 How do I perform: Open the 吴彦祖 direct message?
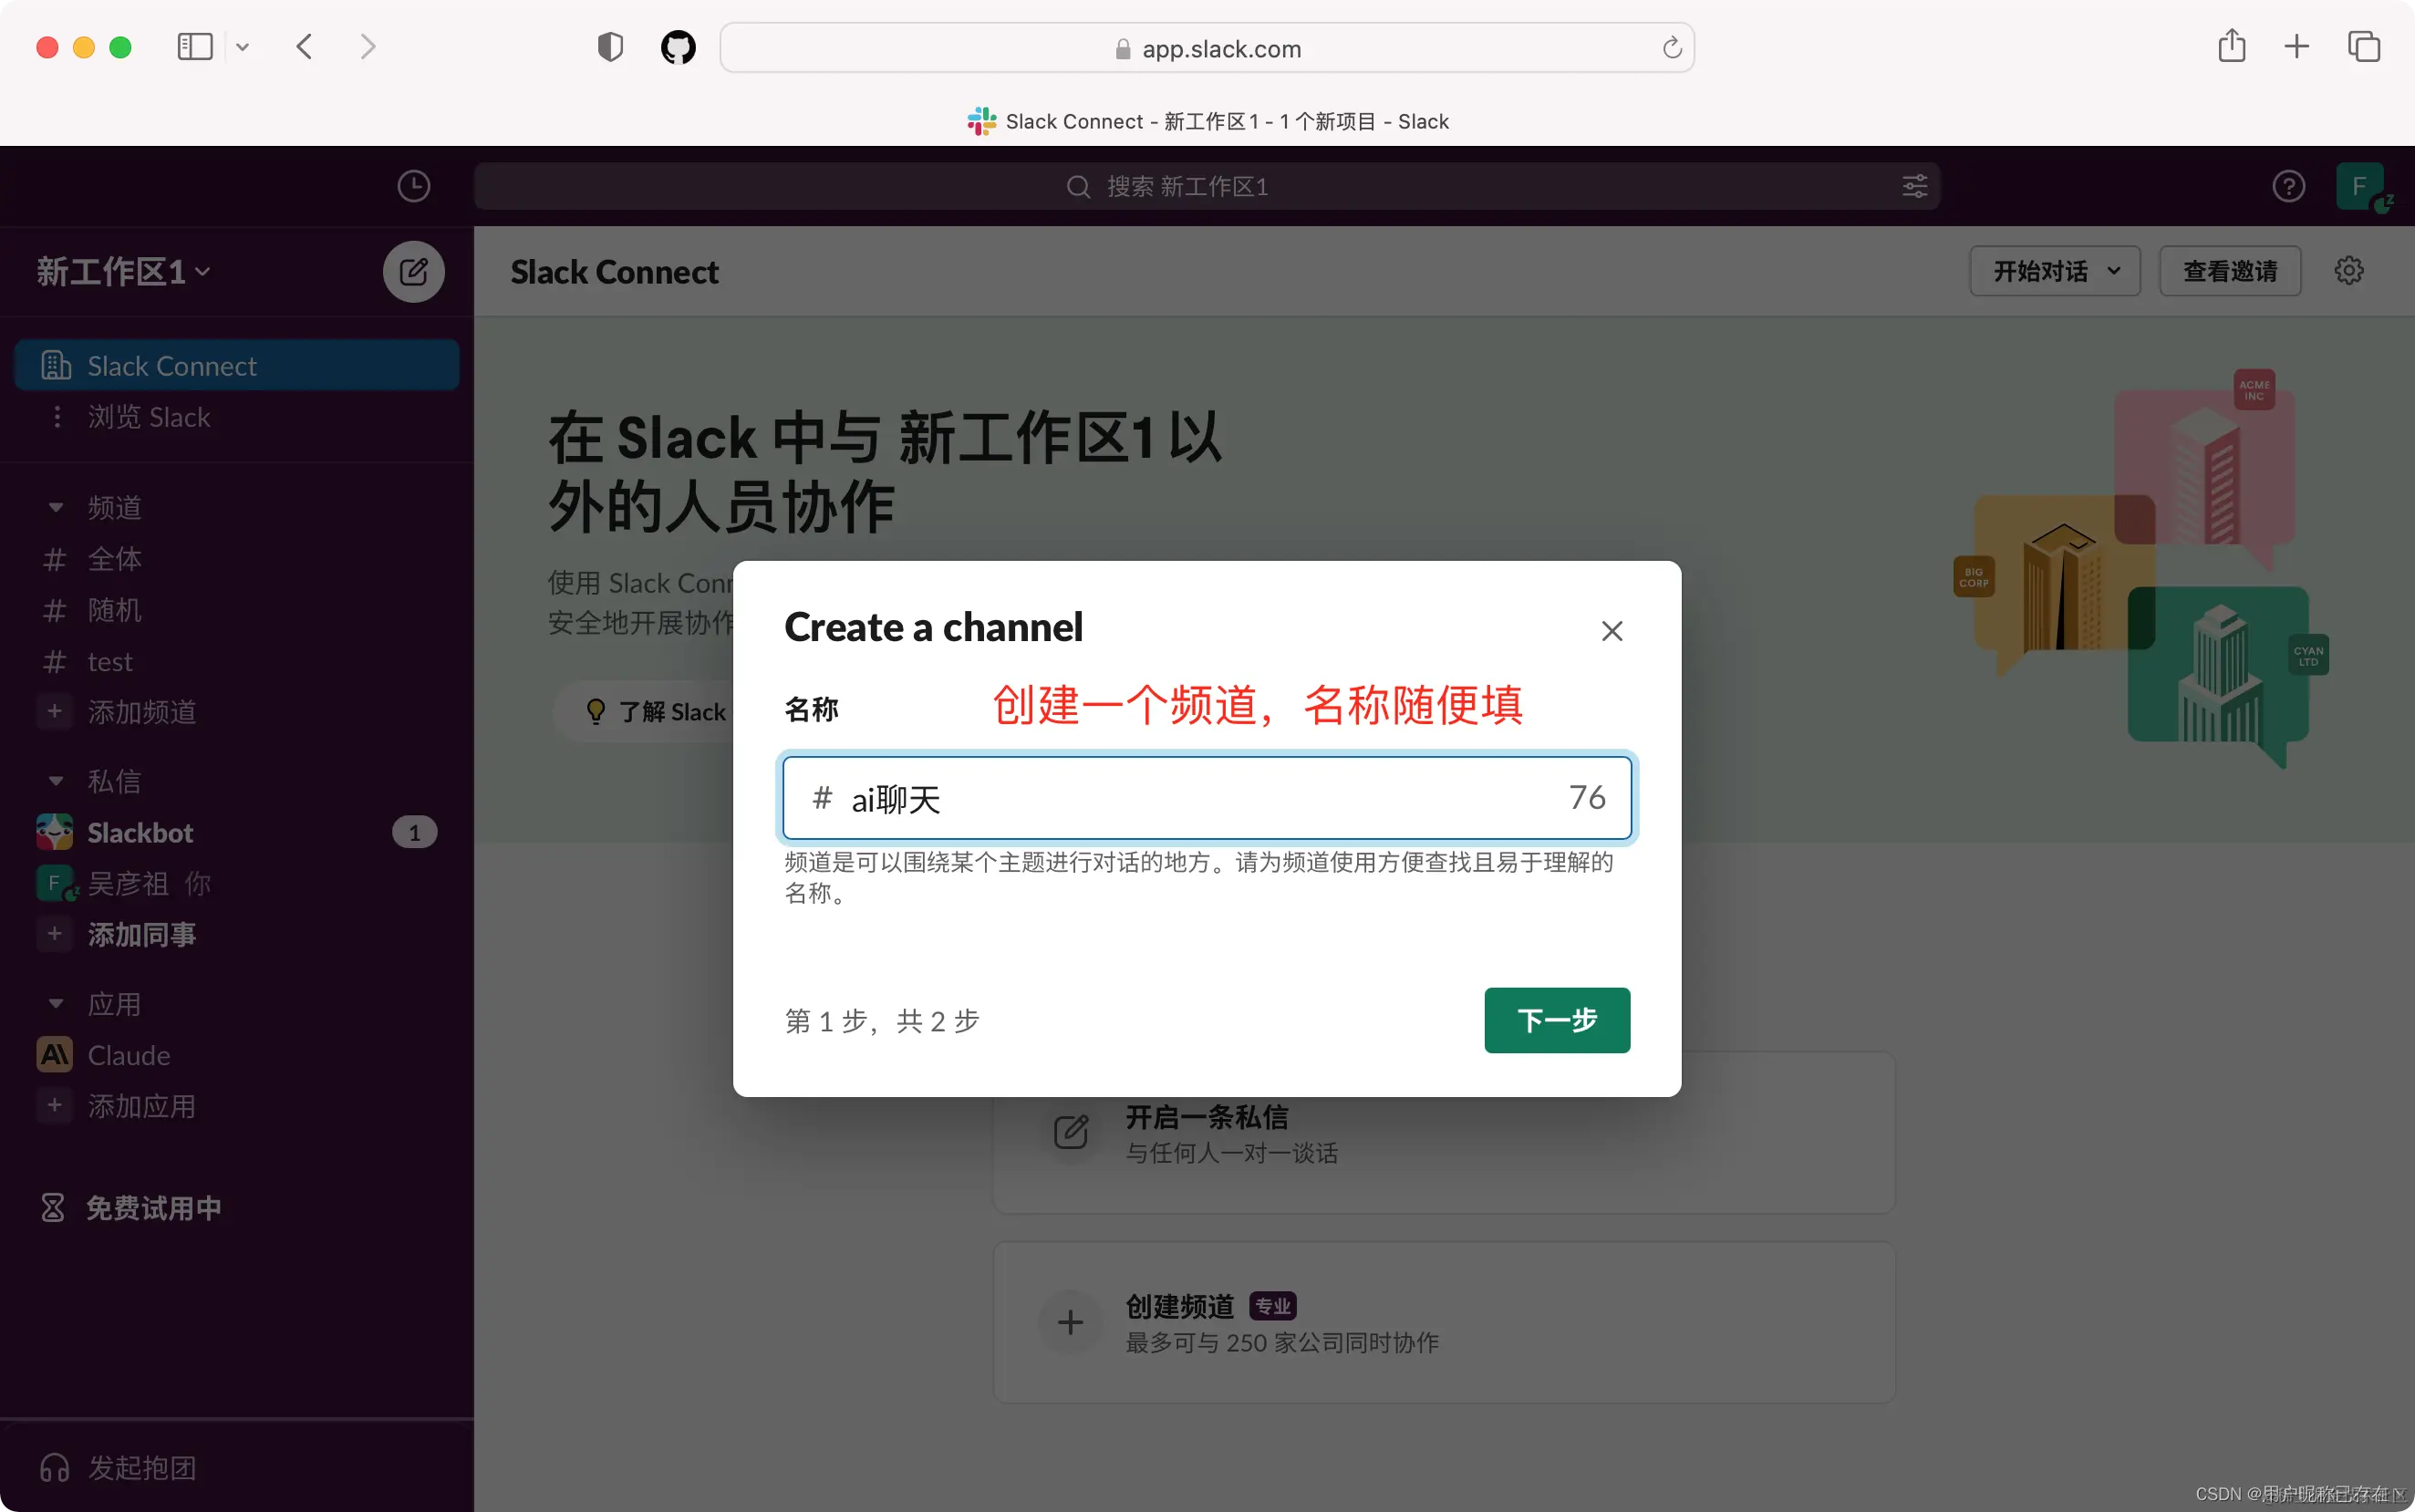[237, 883]
